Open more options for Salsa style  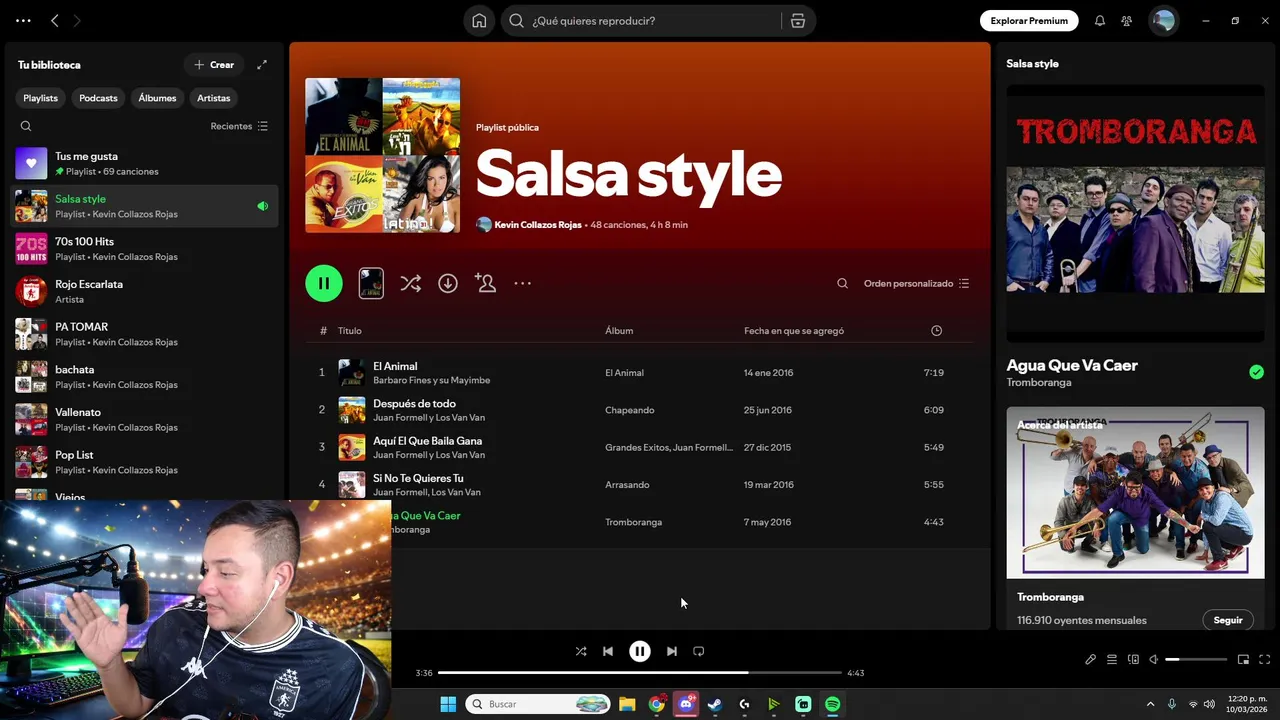522,283
